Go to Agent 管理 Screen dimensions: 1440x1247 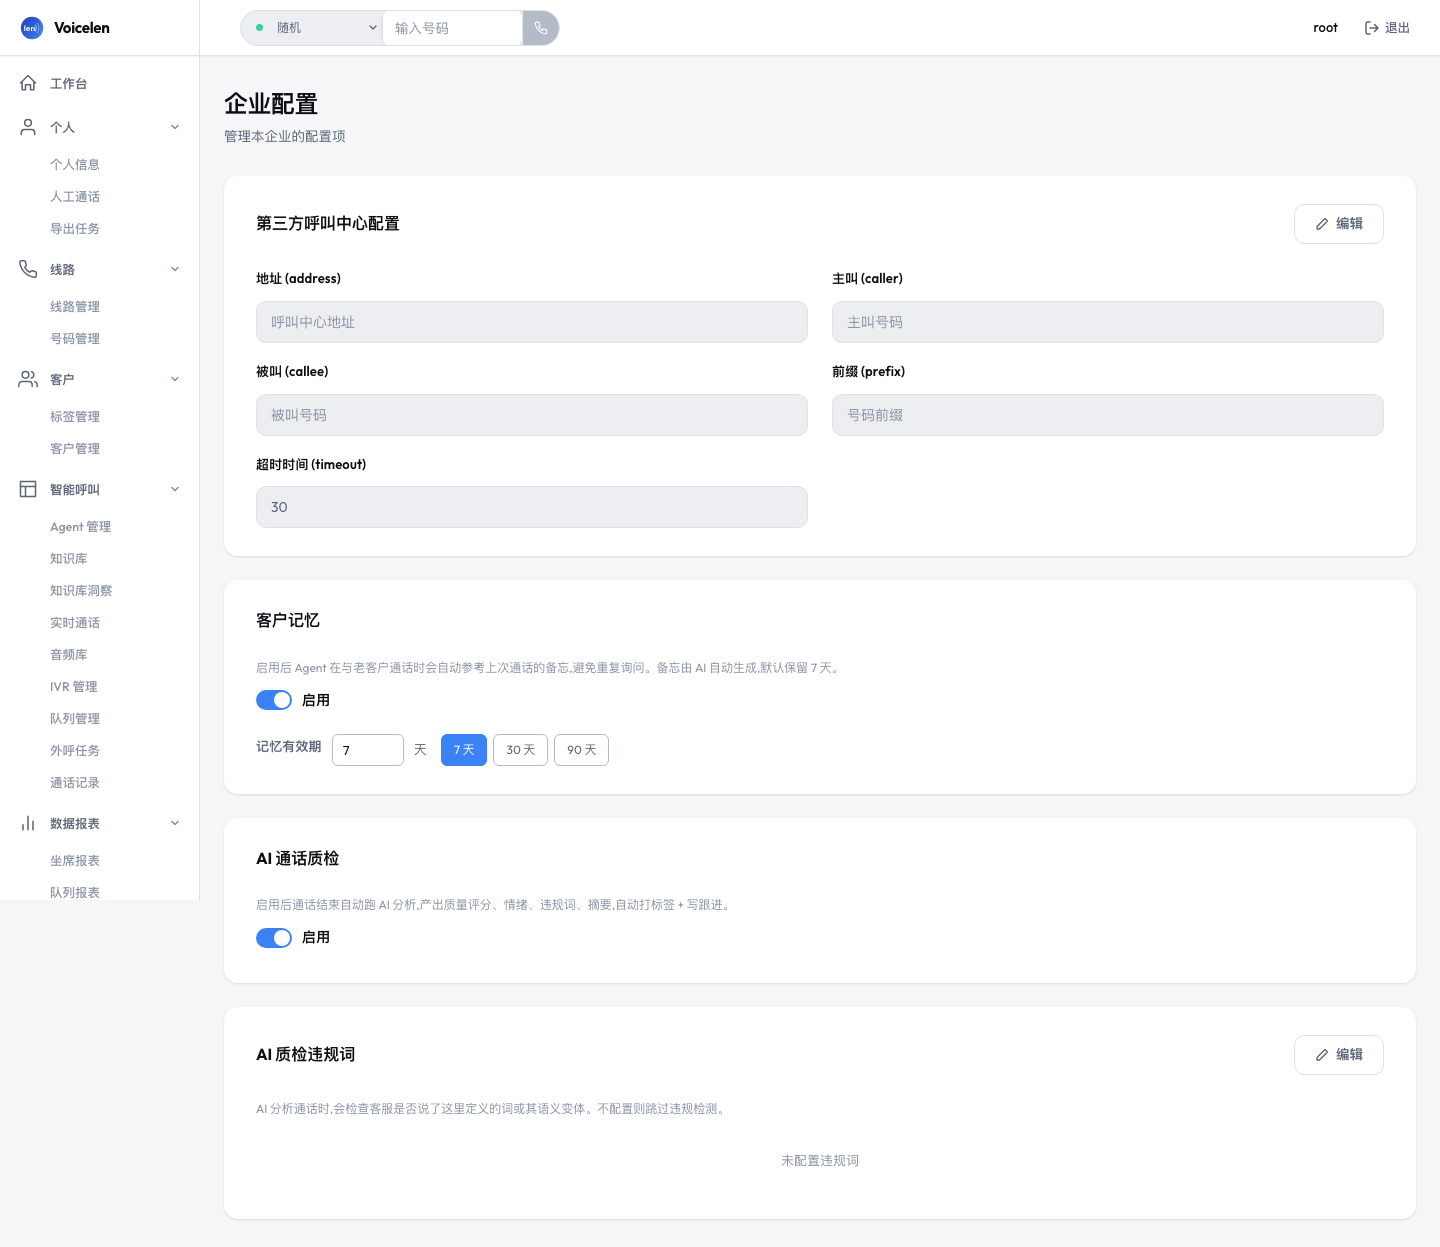80,526
